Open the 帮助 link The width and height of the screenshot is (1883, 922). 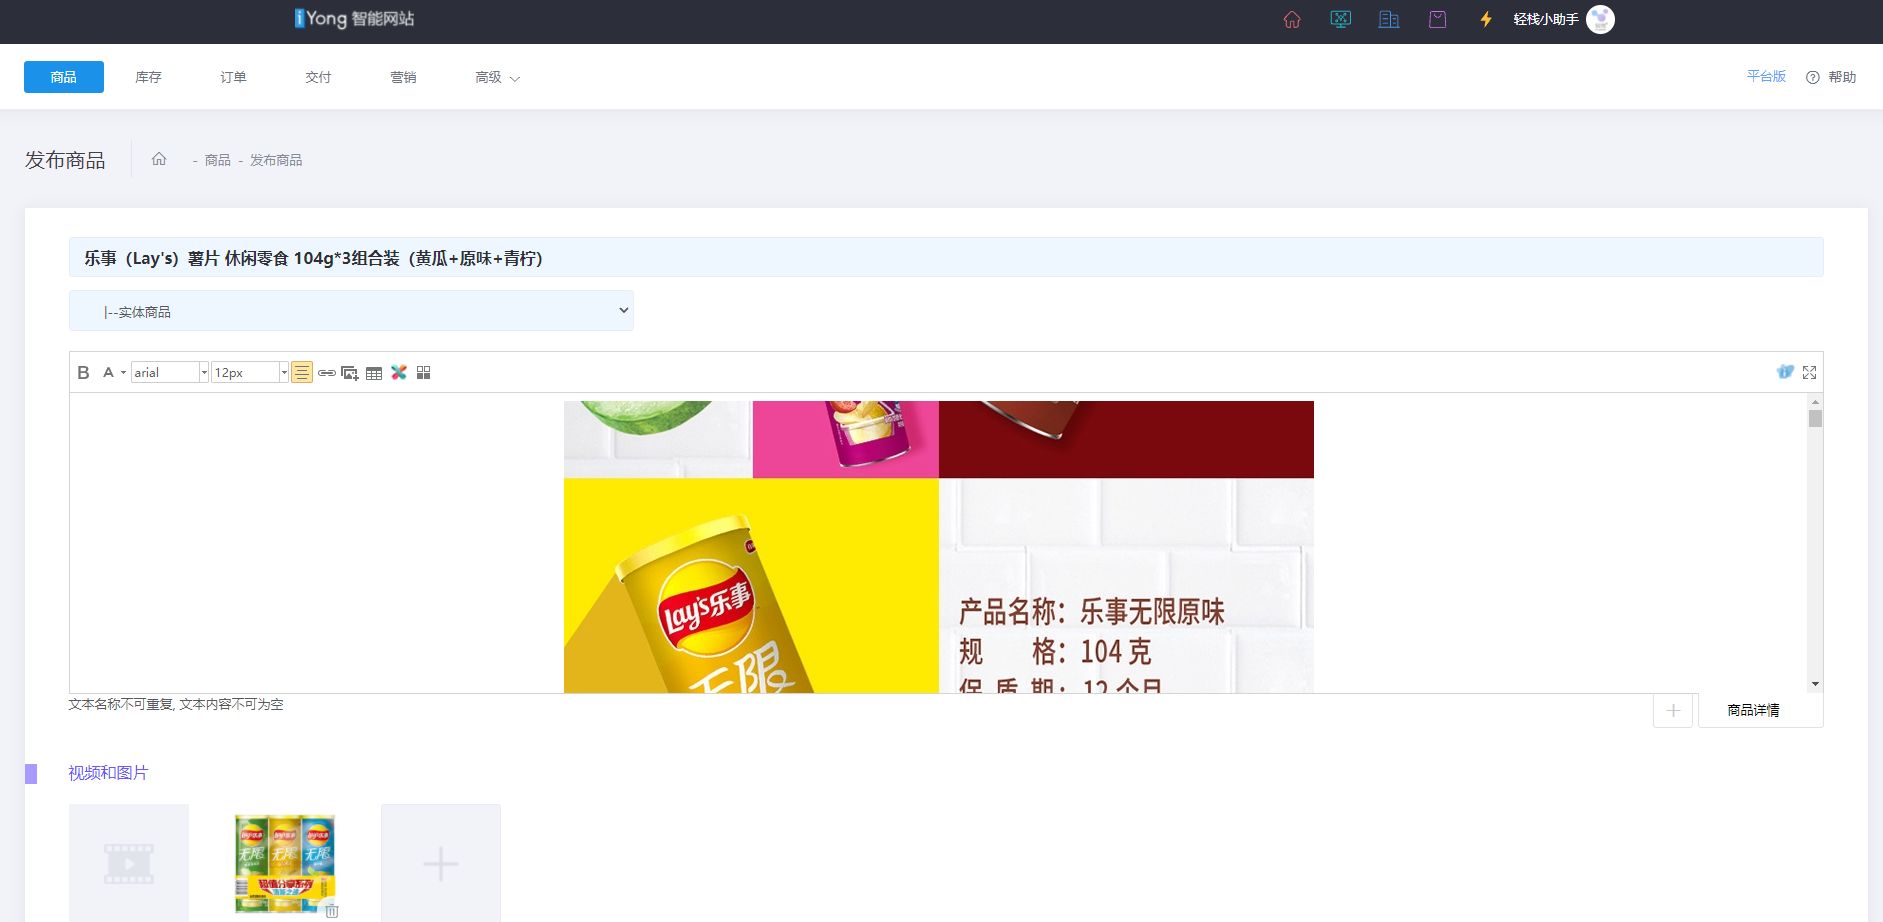click(x=1842, y=77)
